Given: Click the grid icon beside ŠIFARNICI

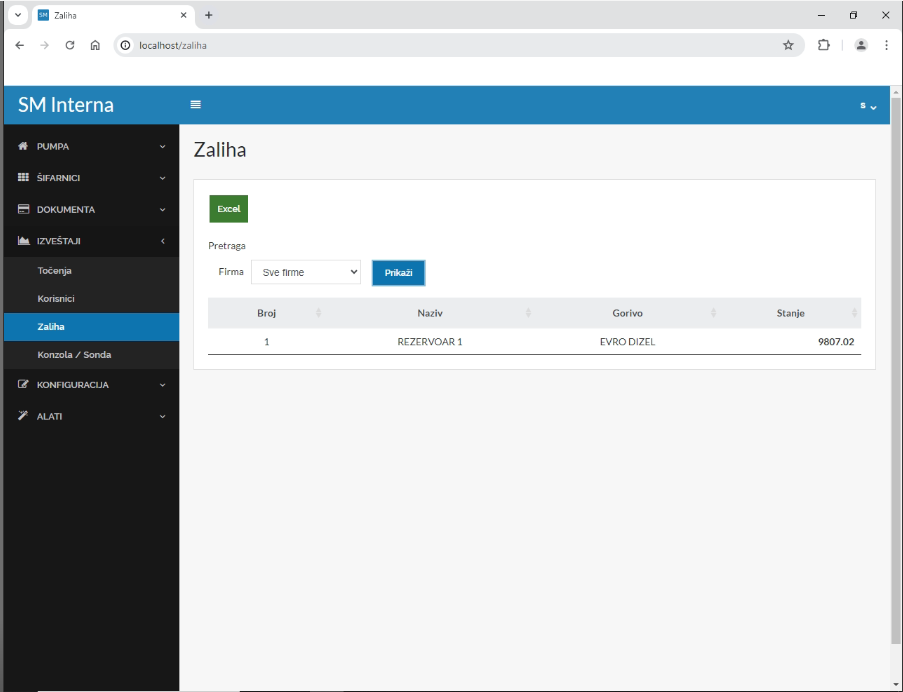Looking at the screenshot, I should click(x=24, y=178).
